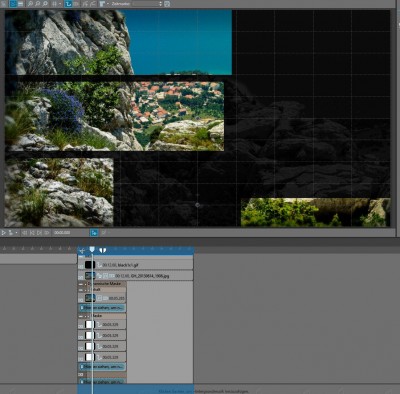
Task: Select the first white mask thumbnail under Maske
Action: 89,324
